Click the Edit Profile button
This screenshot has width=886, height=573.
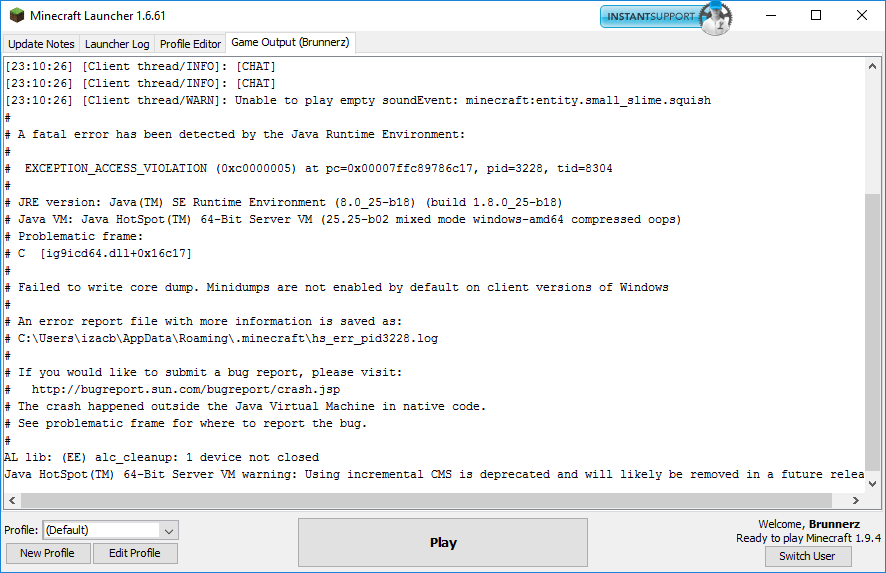point(134,553)
